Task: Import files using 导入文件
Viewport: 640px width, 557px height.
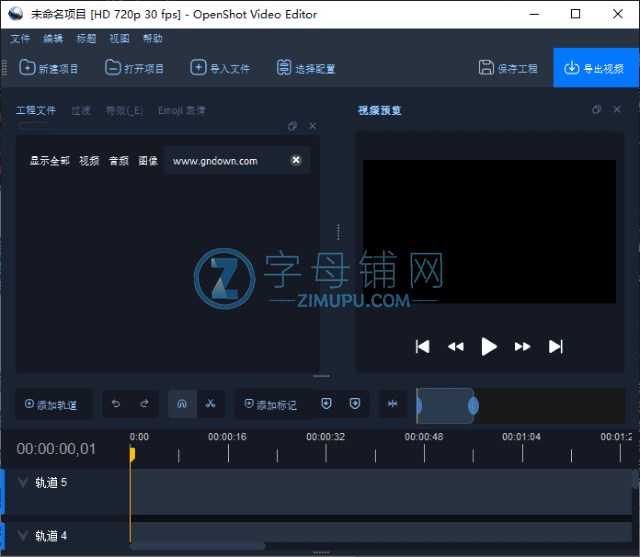Action: tap(220, 68)
